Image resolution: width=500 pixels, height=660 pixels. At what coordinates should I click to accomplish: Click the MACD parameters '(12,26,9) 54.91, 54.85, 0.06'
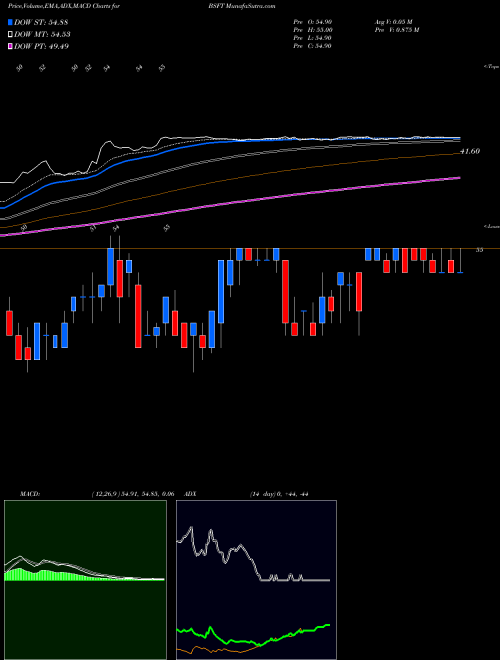tap(133, 494)
